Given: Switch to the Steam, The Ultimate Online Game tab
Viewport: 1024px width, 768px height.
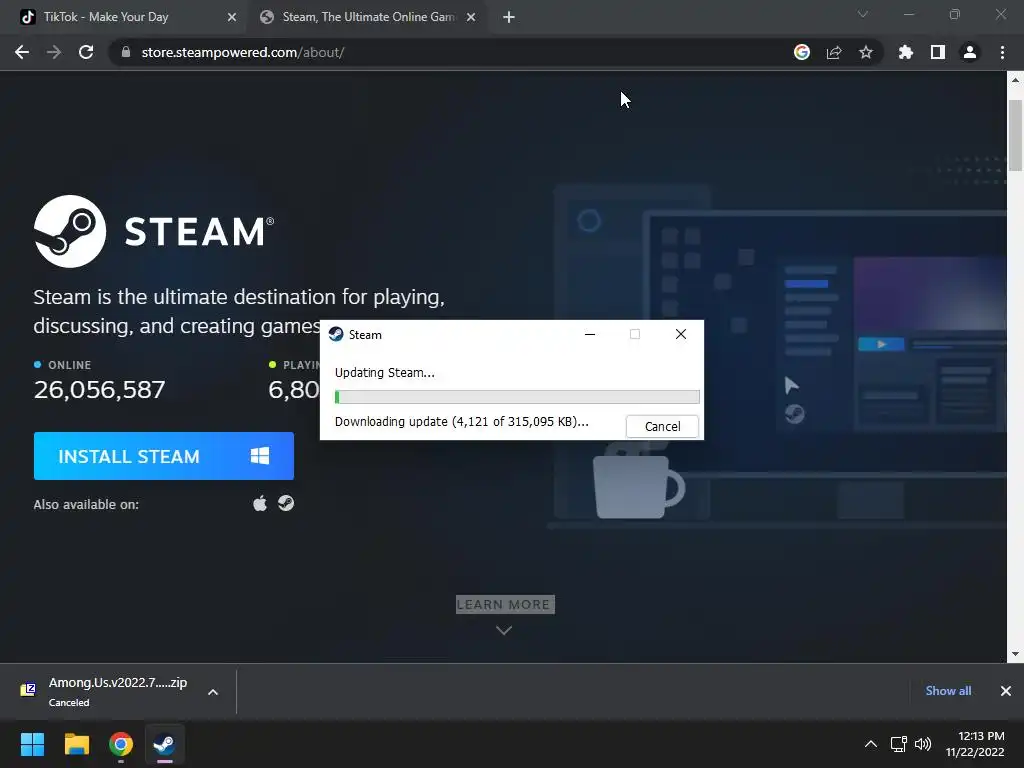Looking at the screenshot, I should coord(368,17).
